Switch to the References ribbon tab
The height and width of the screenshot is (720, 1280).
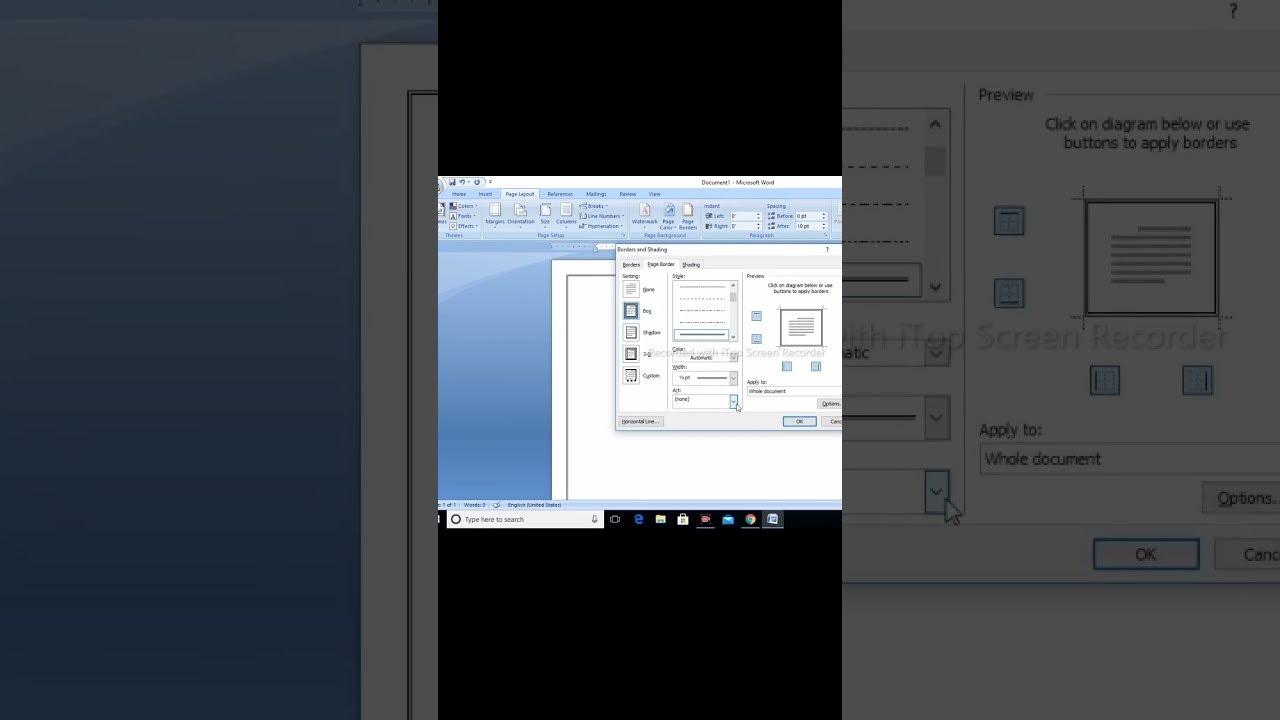click(x=560, y=194)
